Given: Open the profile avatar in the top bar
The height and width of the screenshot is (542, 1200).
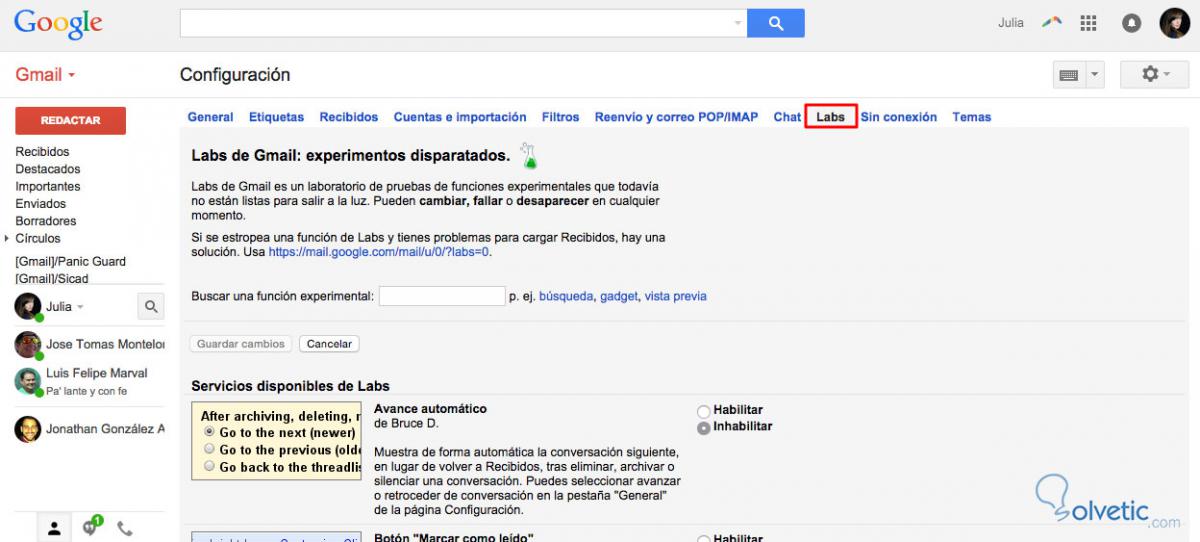Looking at the screenshot, I should [1175, 23].
